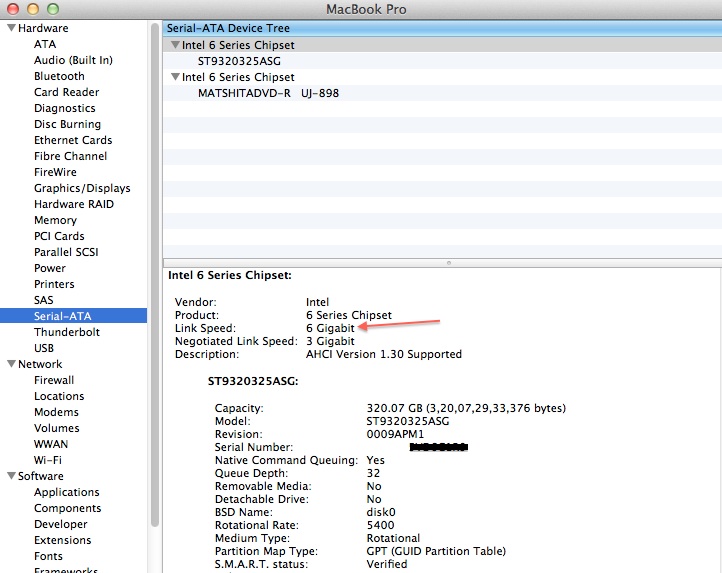This screenshot has width=722, height=573.
Task: Click the Serial-ATA Device Tree column header
Action: click(442, 28)
